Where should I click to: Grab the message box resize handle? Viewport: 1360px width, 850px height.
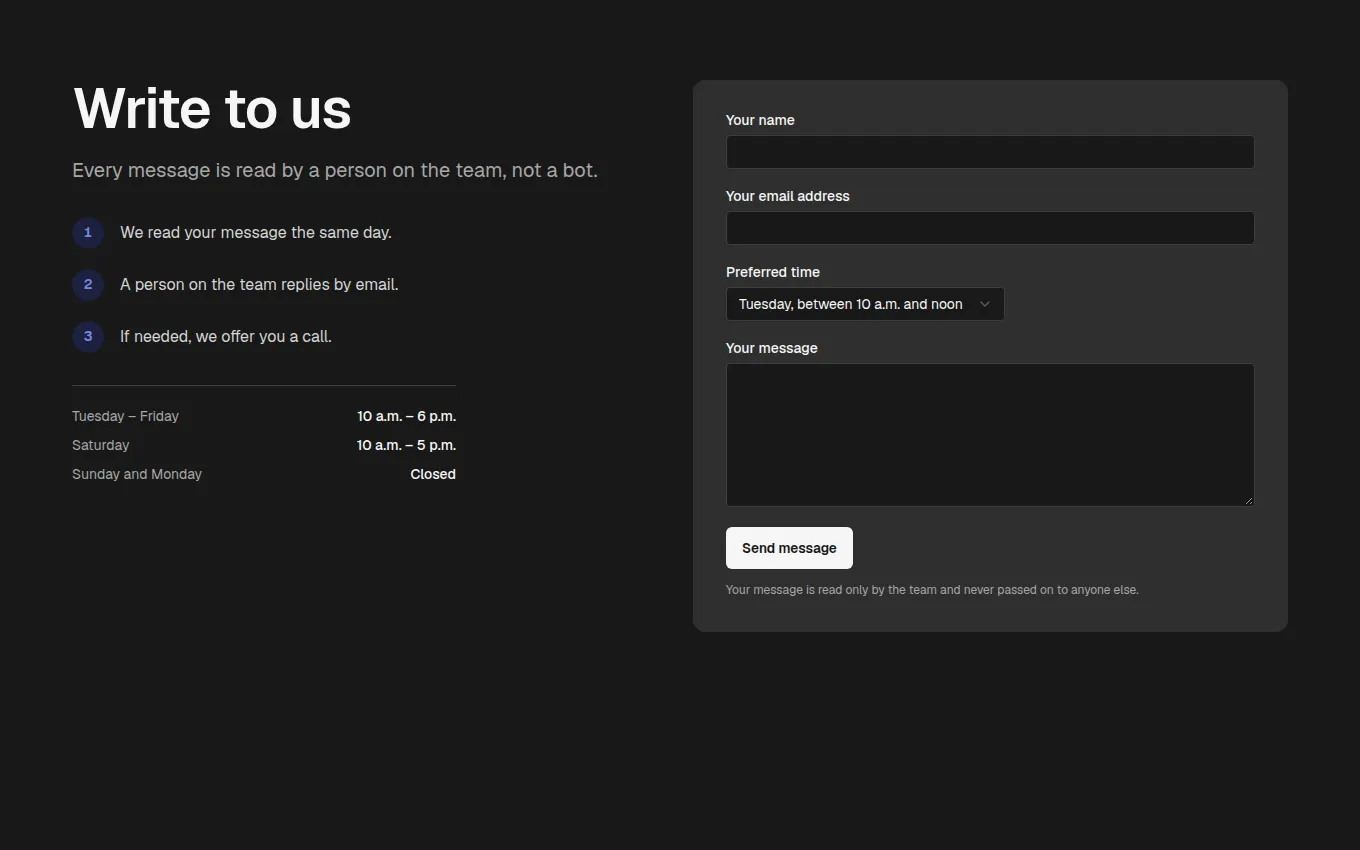(1248, 500)
